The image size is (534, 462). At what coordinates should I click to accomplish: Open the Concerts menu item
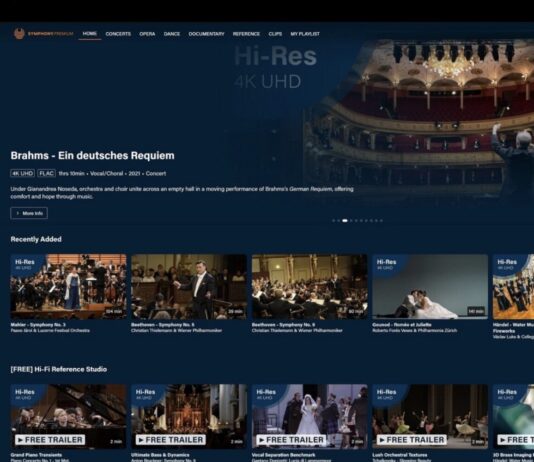pos(118,34)
